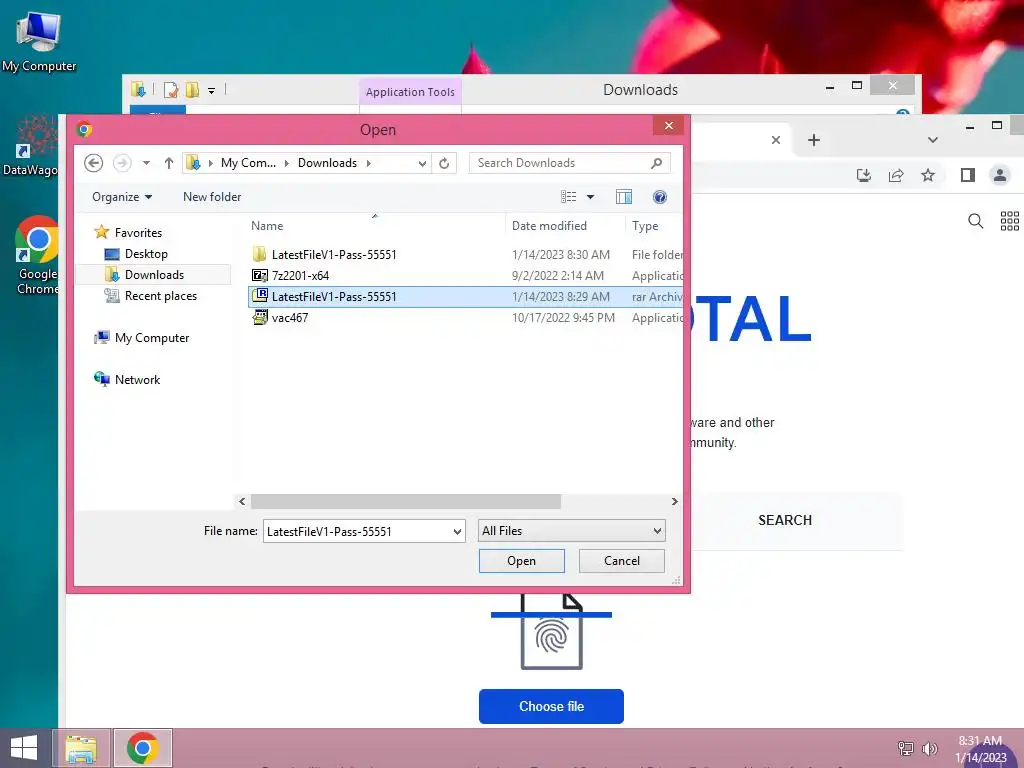Screen dimensions: 1024x768
Task: Sort by the Name column header
Action: pyautogui.click(x=267, y=226)
